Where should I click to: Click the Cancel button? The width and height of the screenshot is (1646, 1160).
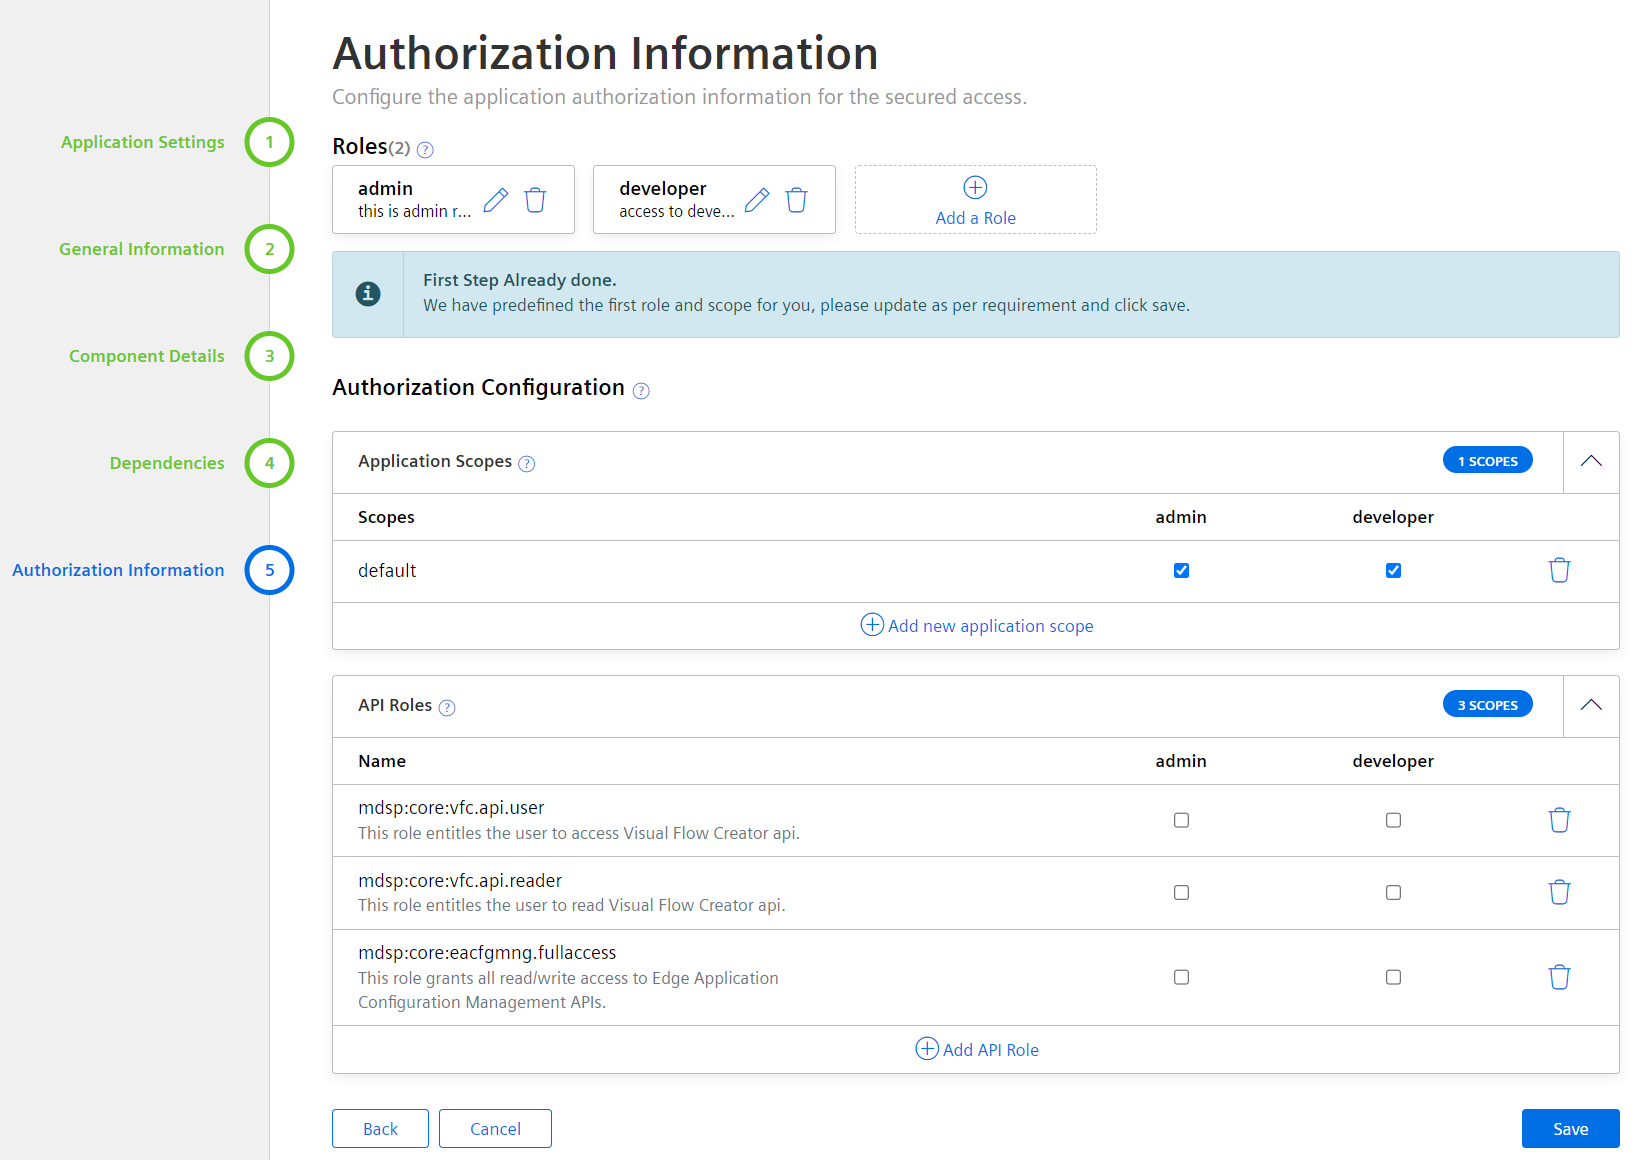point(495,1128)
